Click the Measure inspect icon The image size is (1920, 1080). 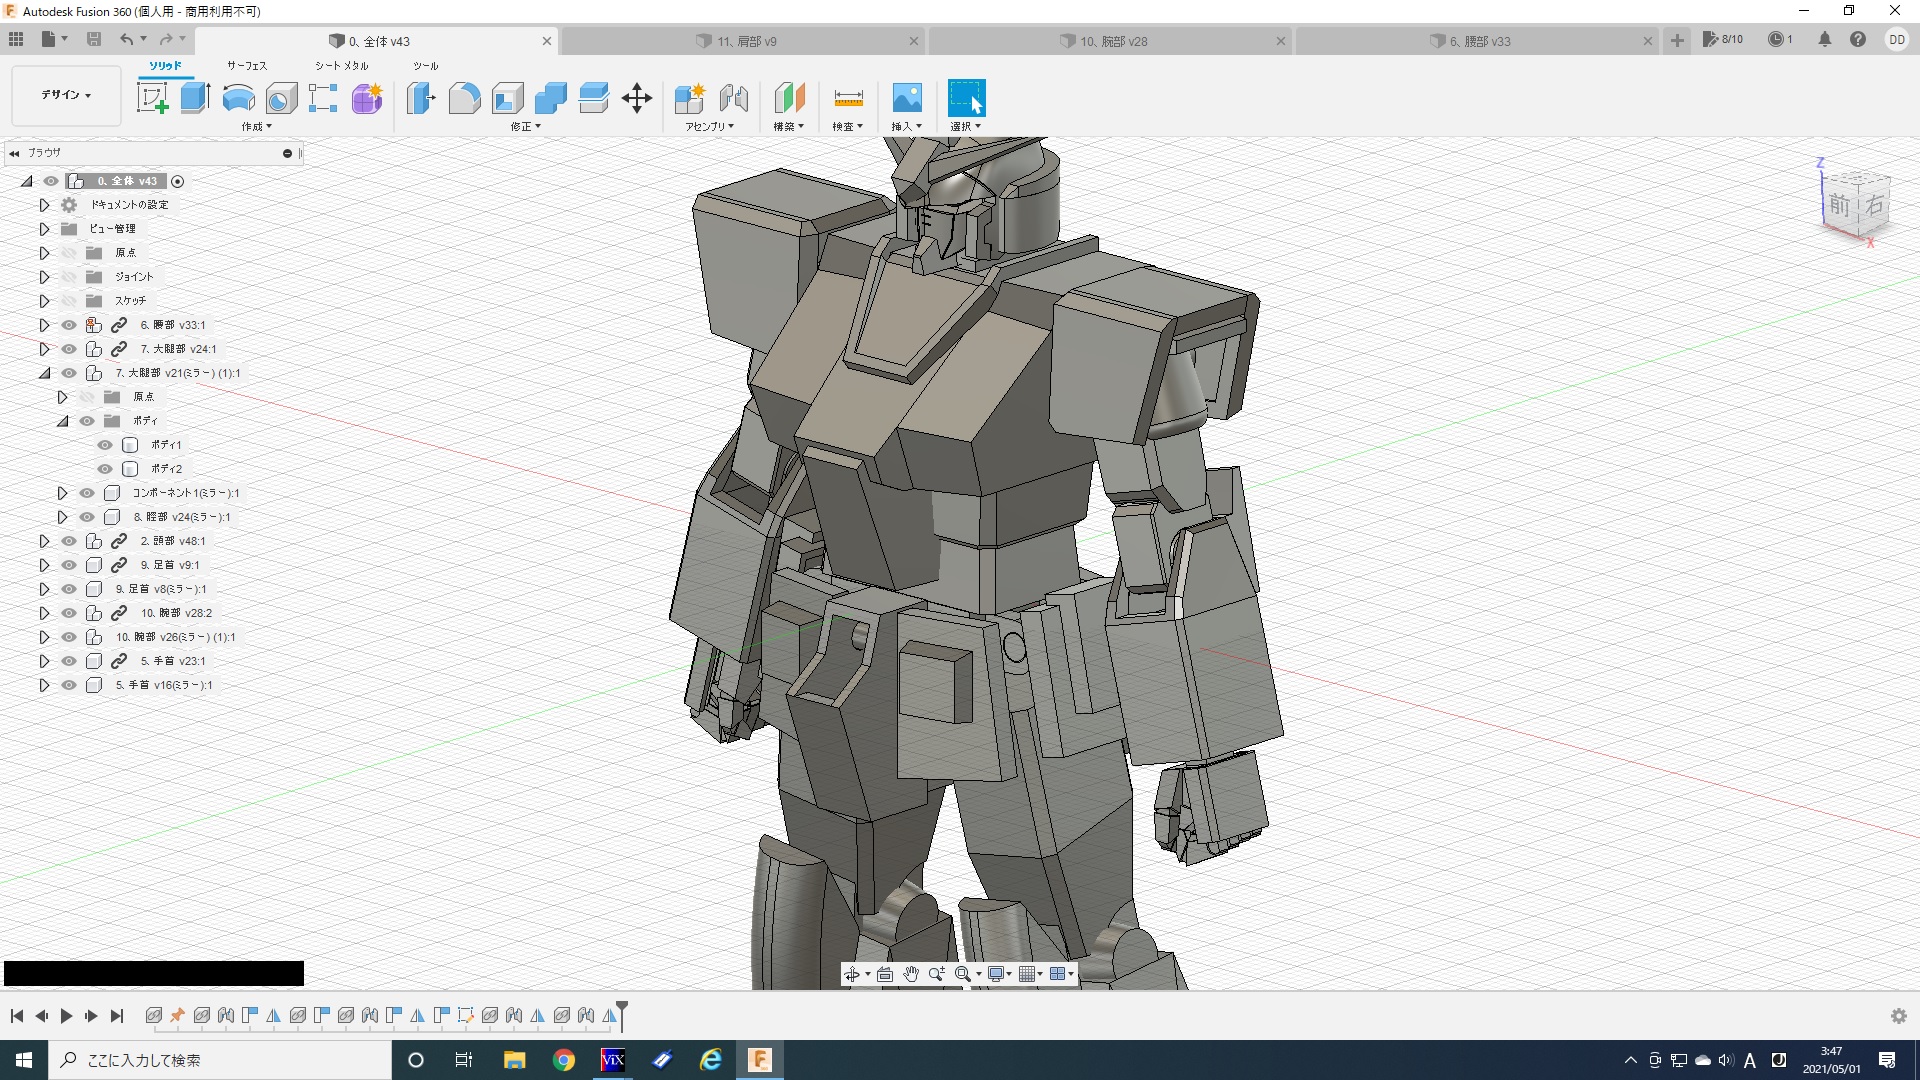click(848, 98)
